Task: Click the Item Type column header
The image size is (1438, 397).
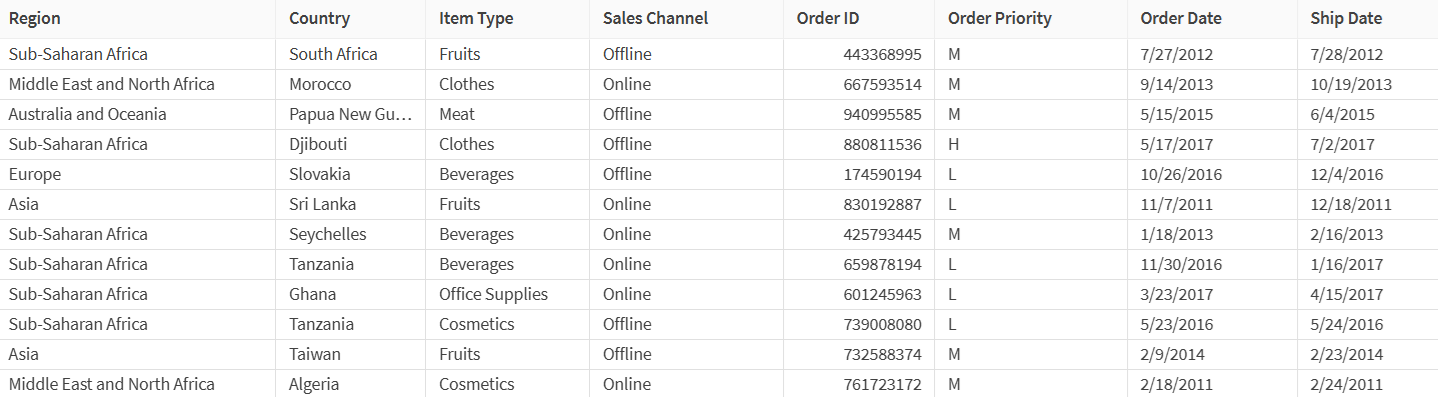Action: (507, 18)
